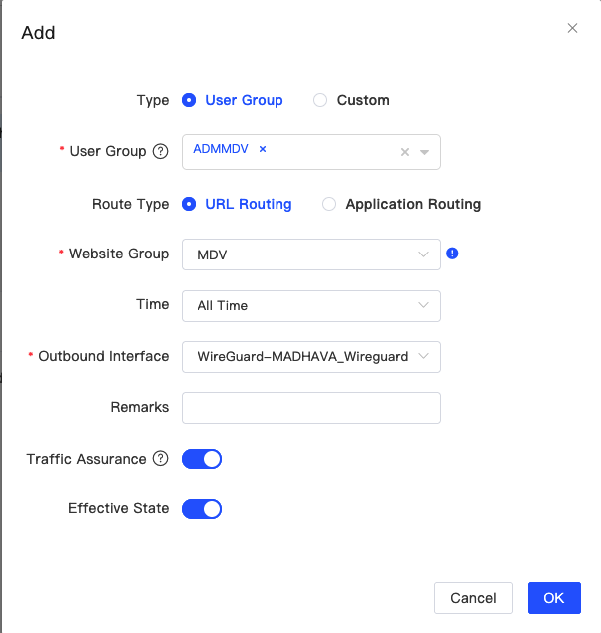Screen dimensions: 601x633
Task: Choose URL Routing as route type
Action: tap(189, 204)
